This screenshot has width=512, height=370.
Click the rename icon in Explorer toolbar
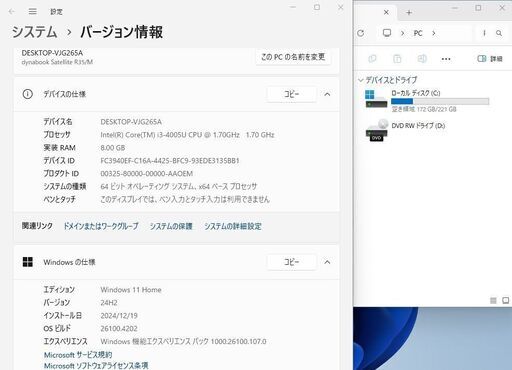[x=422, y=59]
